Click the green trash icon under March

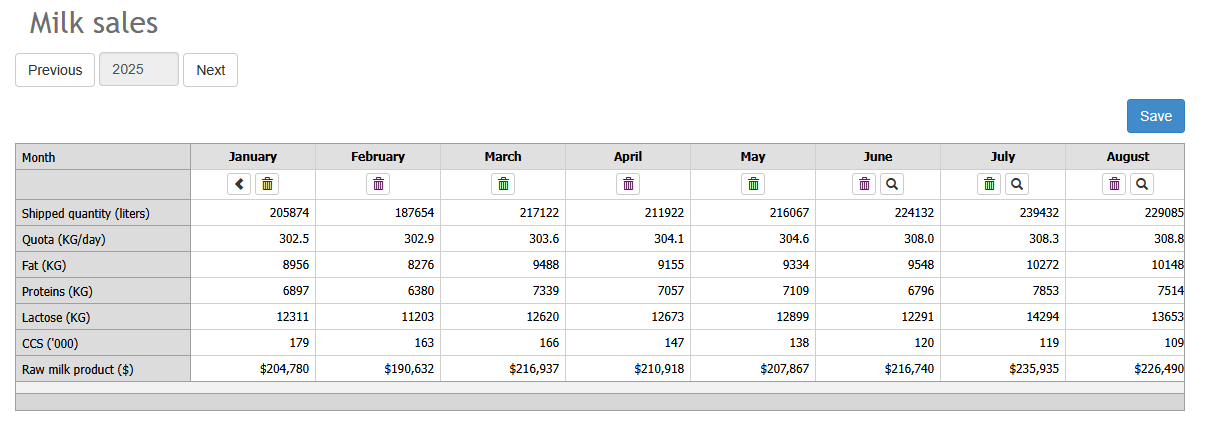pos(503,184)
